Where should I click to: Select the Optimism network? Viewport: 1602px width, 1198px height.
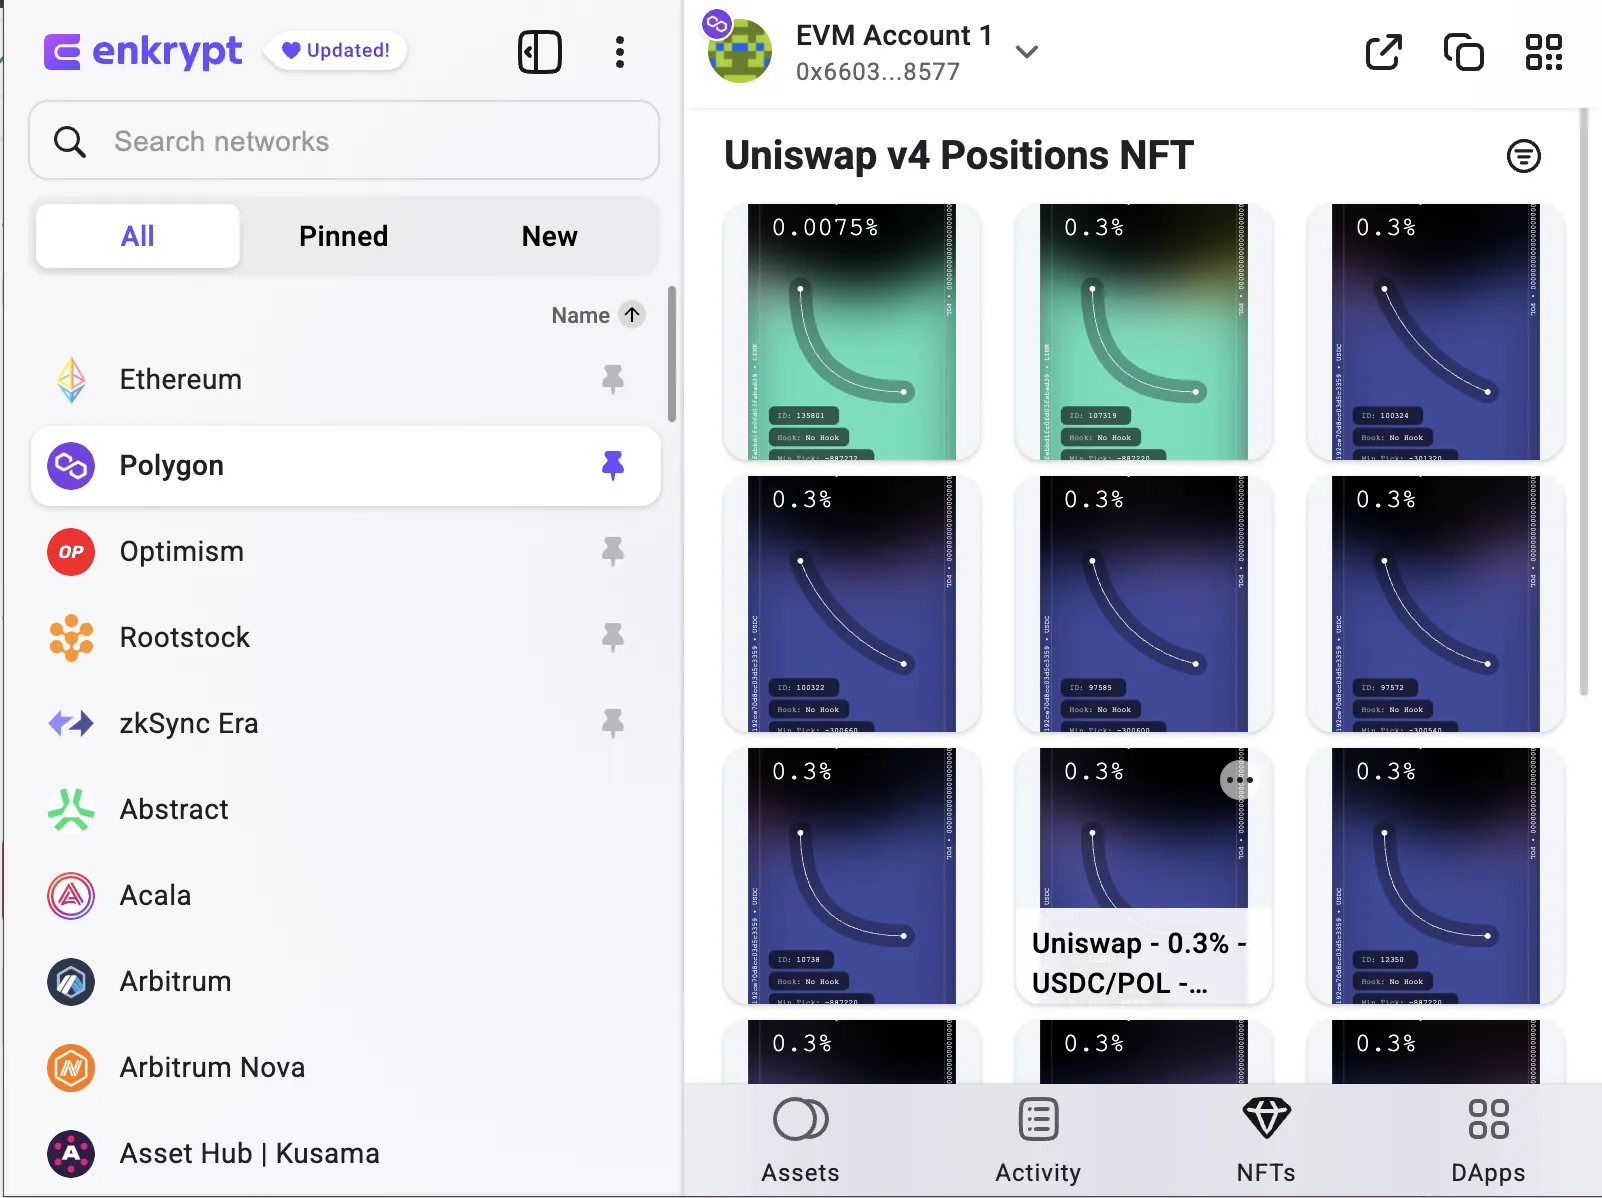[x=346, y=552]
